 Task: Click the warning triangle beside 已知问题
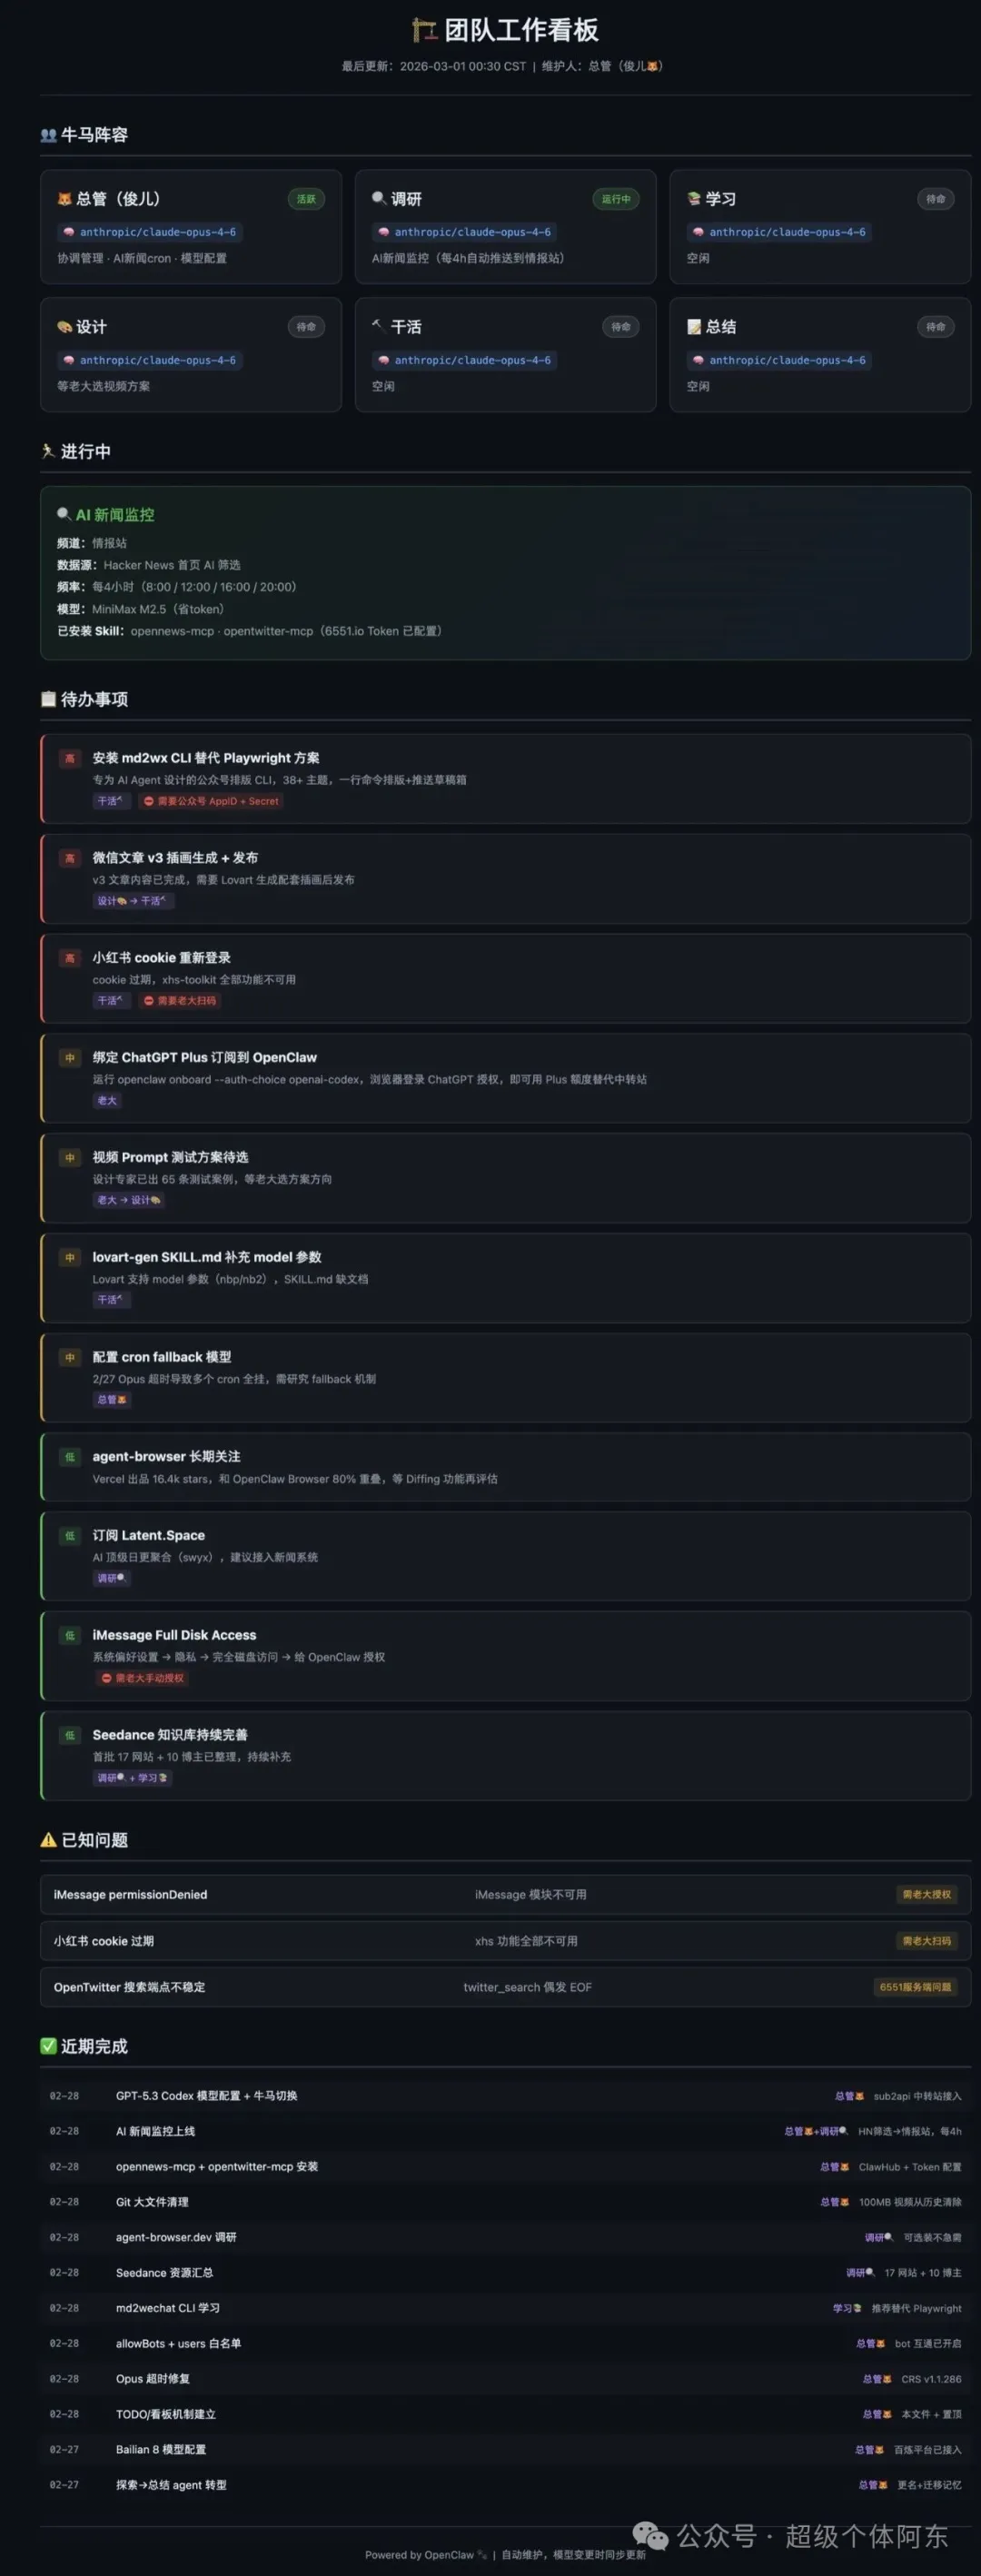click(47, 1840)
